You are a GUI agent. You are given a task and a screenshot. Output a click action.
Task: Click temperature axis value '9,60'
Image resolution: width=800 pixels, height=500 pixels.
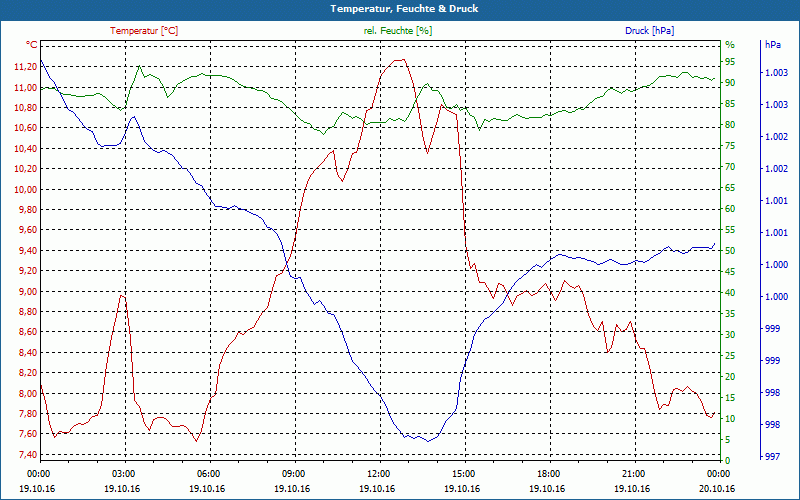point(28,230)
